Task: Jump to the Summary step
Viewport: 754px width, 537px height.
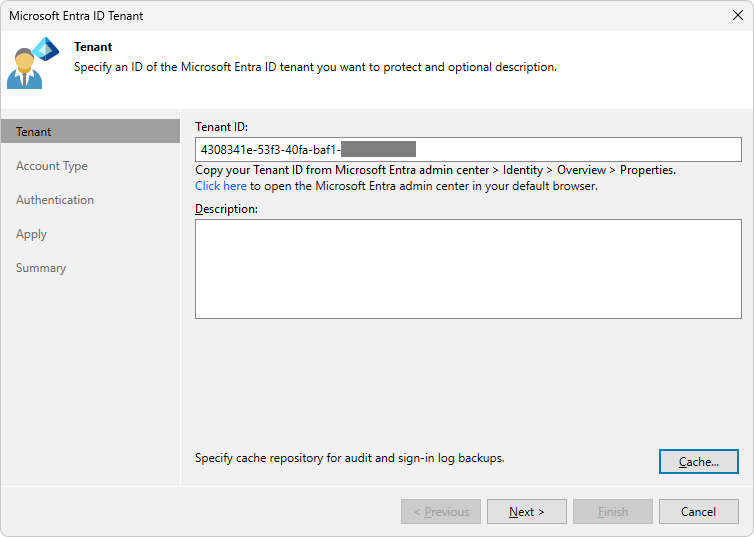Action: [41, 268]
